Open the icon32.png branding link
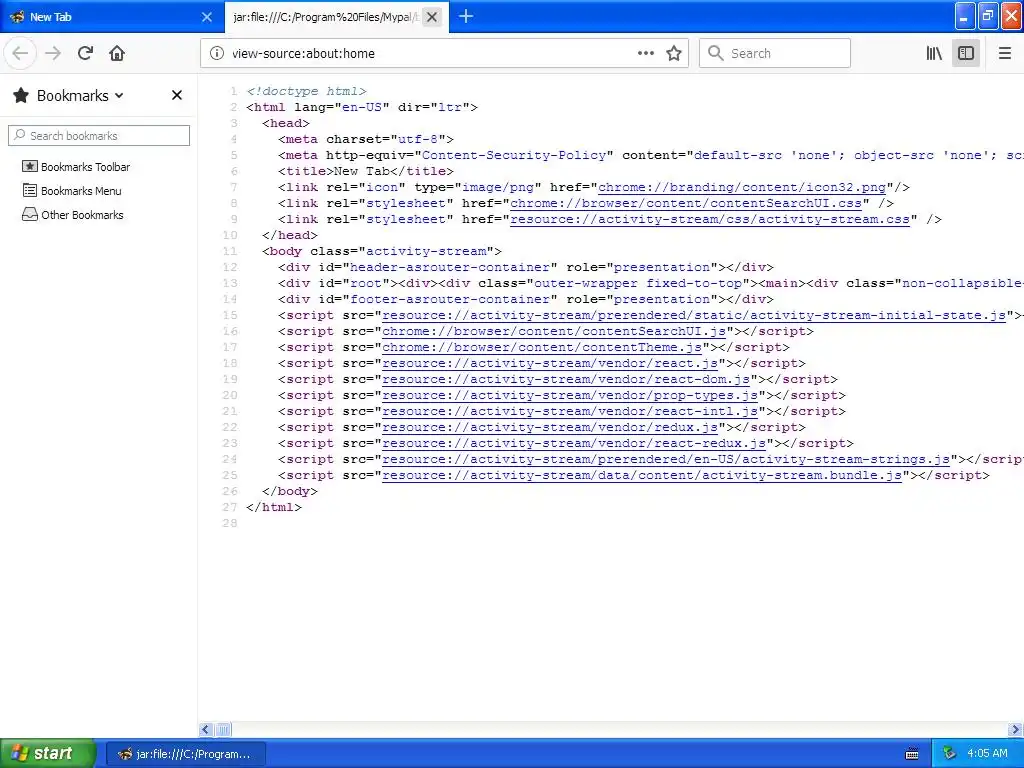1024x768 pixels. point(742,187)
